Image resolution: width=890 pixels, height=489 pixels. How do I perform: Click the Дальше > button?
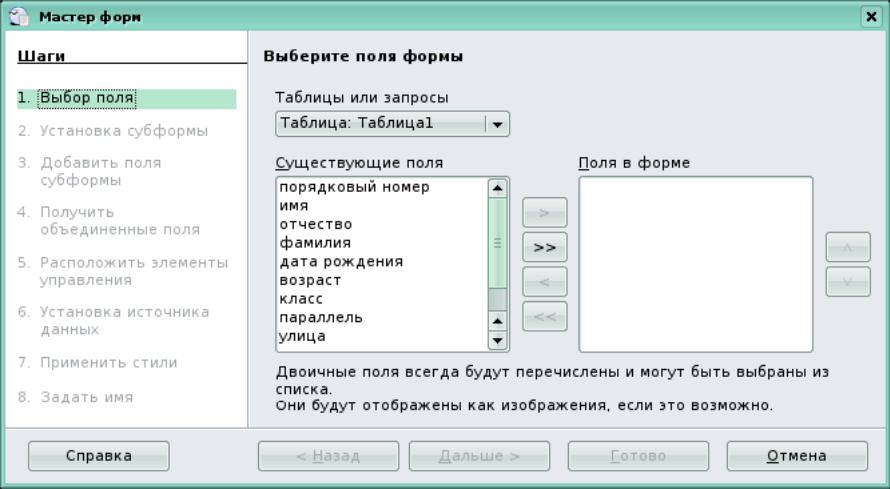480,456
